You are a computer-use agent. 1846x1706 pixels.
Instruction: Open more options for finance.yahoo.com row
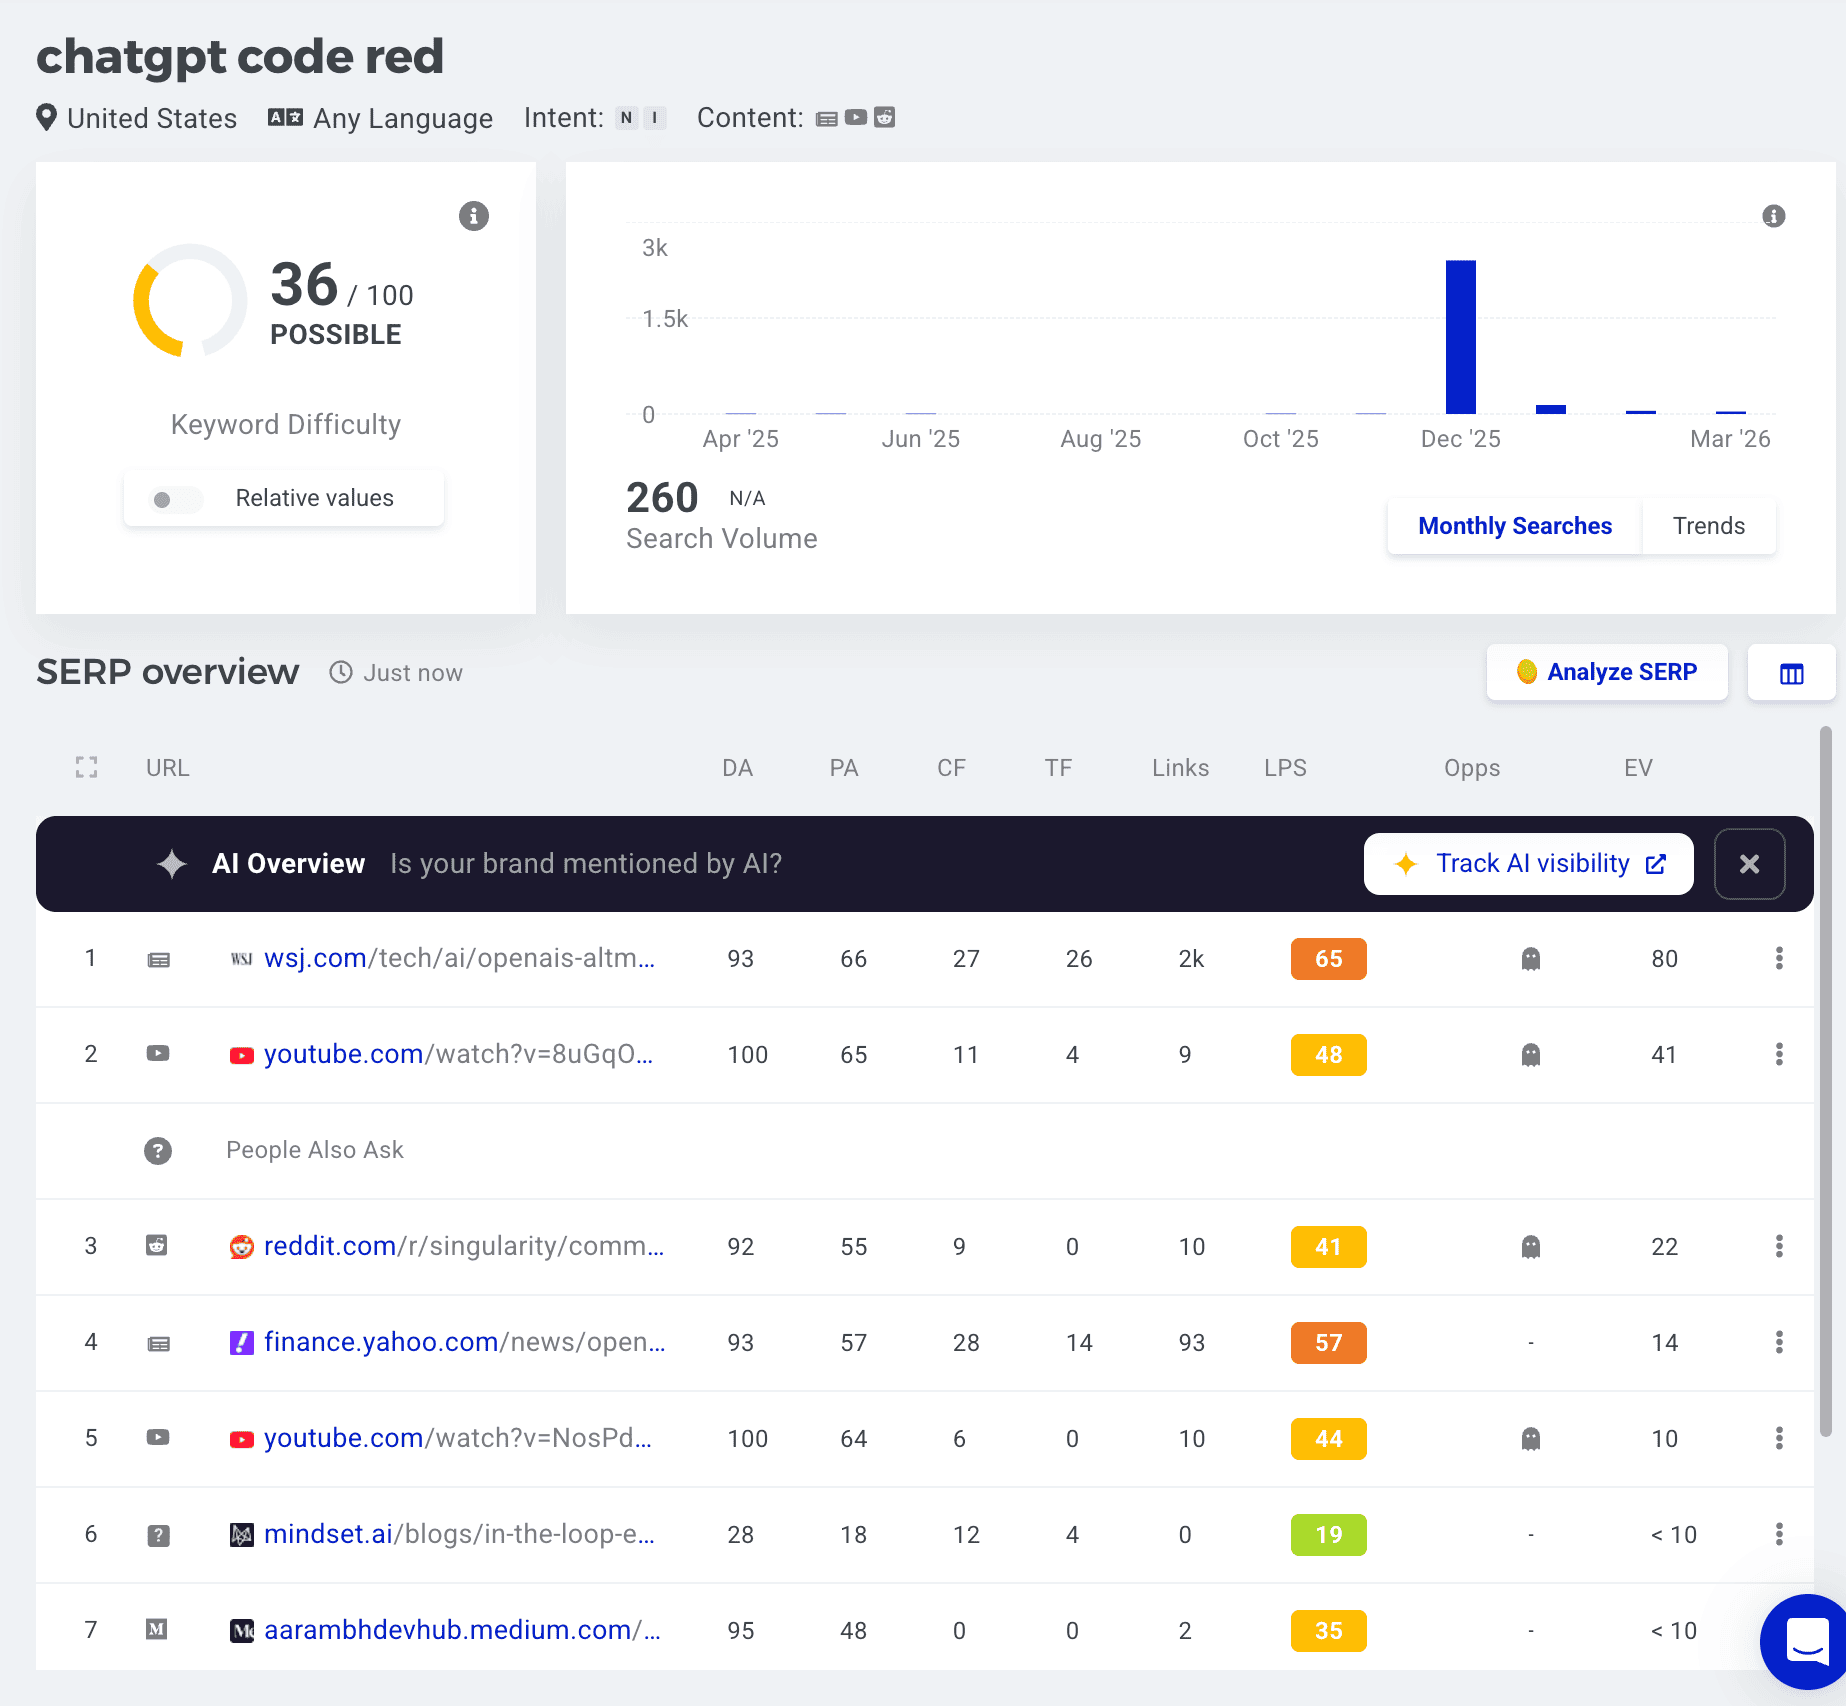coord(1779,1343)
